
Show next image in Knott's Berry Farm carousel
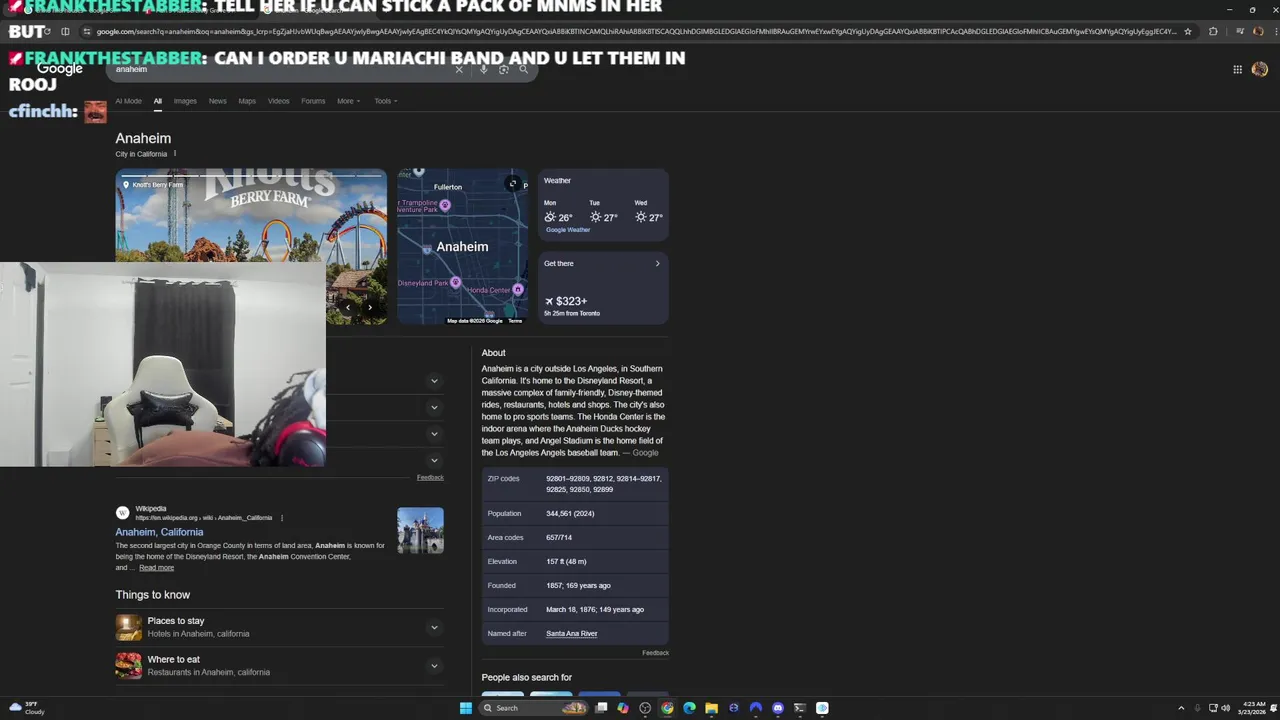pos(370,307)
